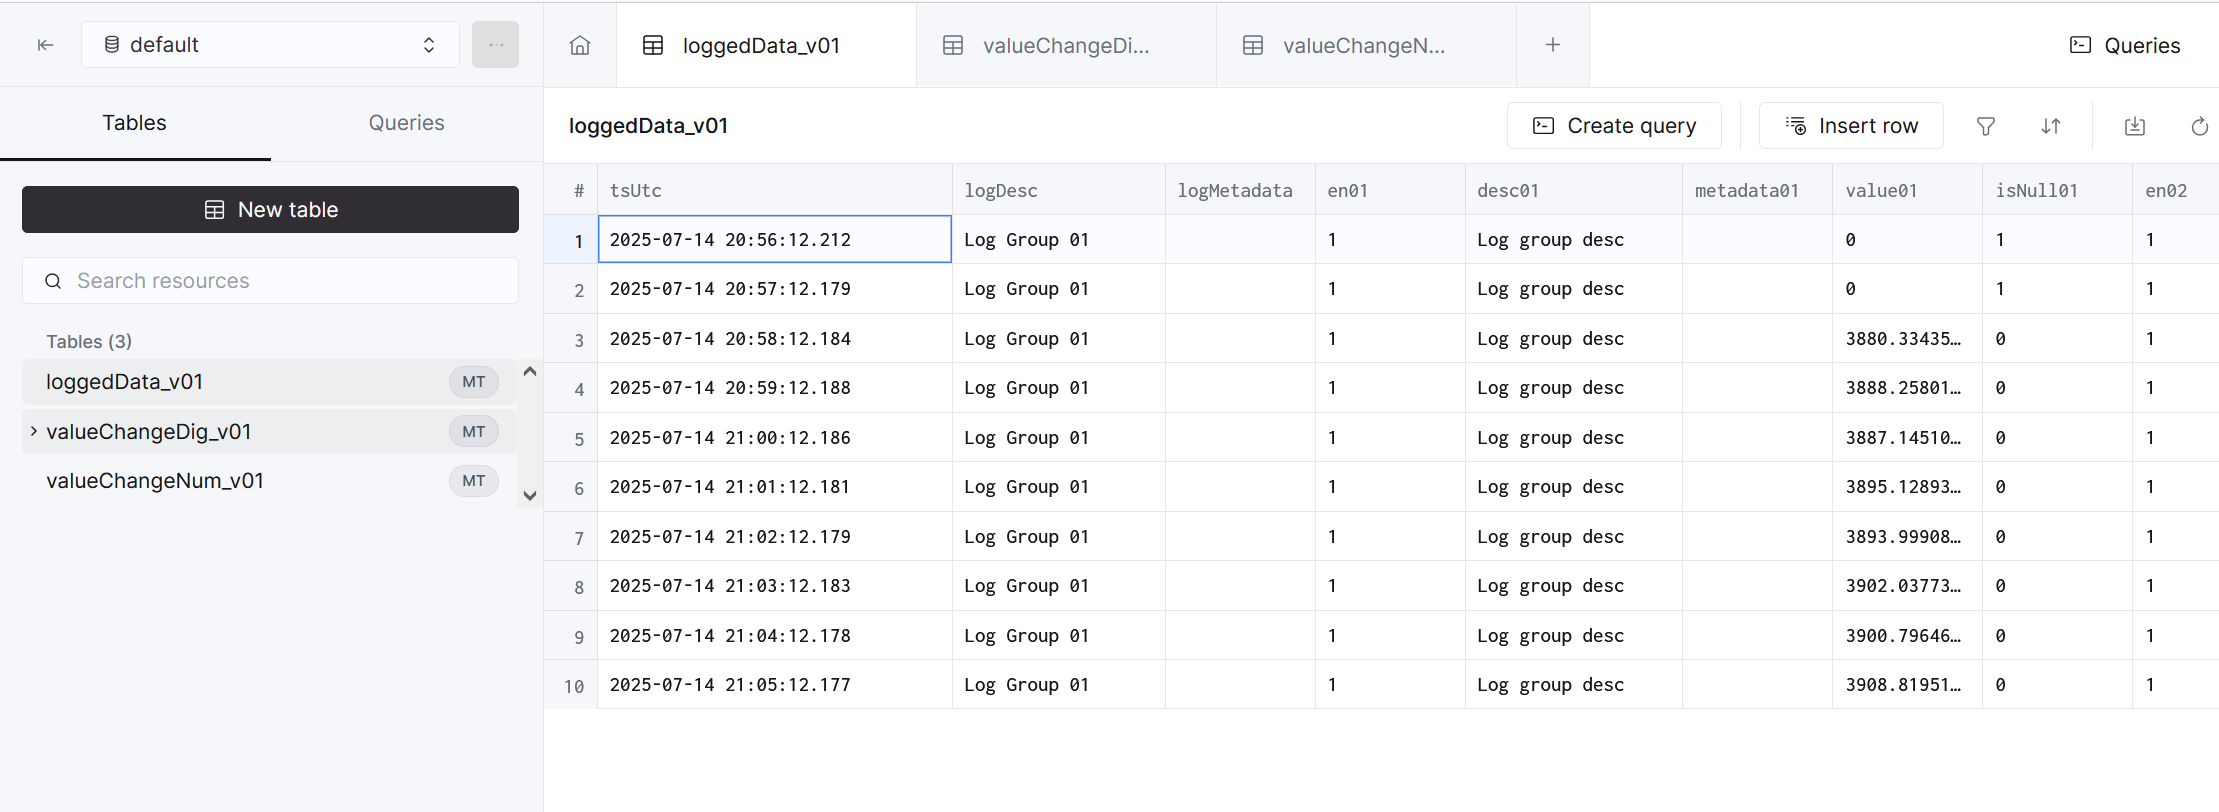This screenshot has width=2219, height=812.
Task: Expand the valueChangeDig_v01 table tree item
Action: point(34,431)
